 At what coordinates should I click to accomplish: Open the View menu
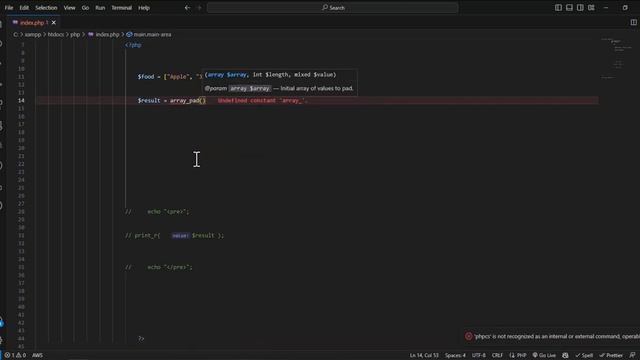pos(69,8)
